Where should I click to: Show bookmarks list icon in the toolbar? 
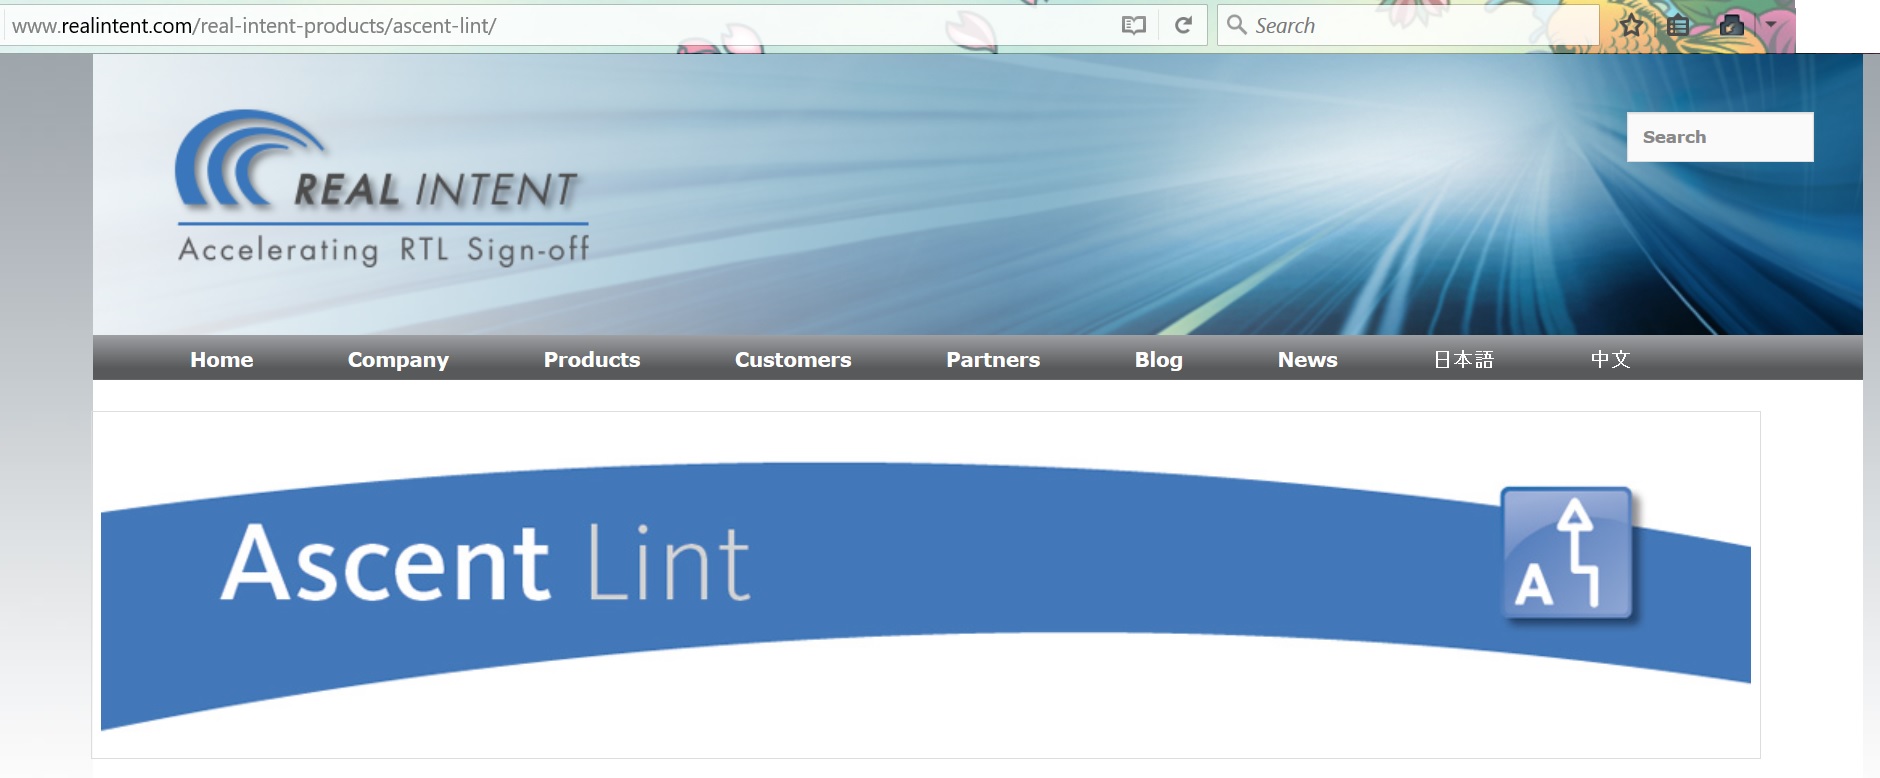[1679, 26]
